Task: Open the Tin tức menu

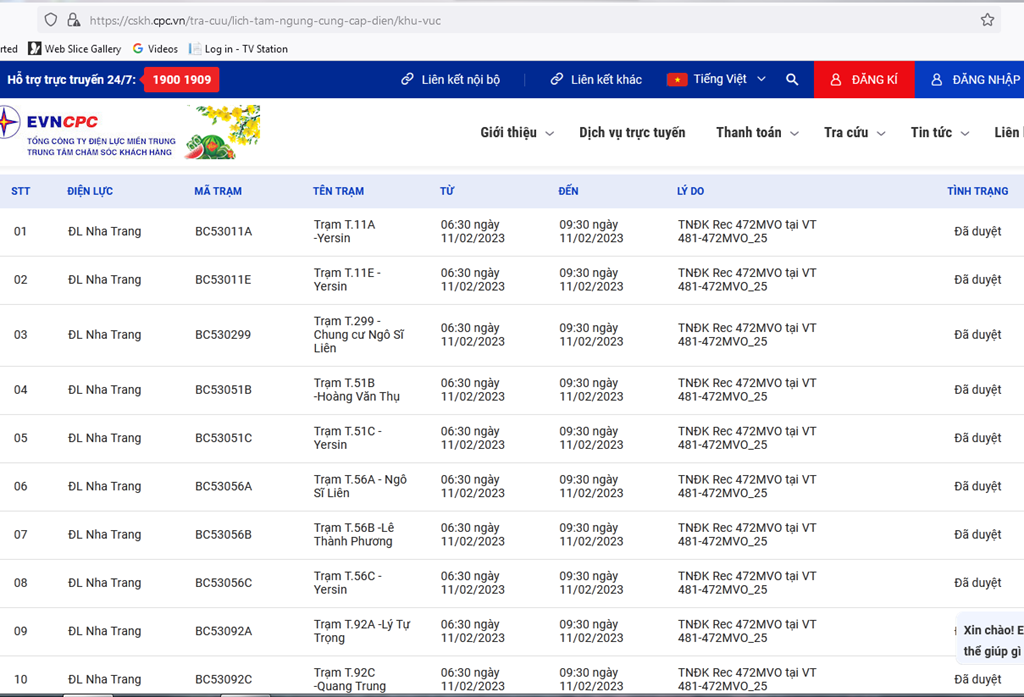Action: [940, 133]
